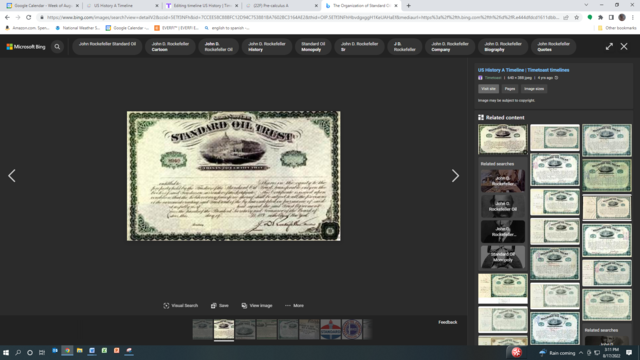Screen dimensions: 640x360
Task: Open US History A Timeline title link
Action: [x=523, y=70]
